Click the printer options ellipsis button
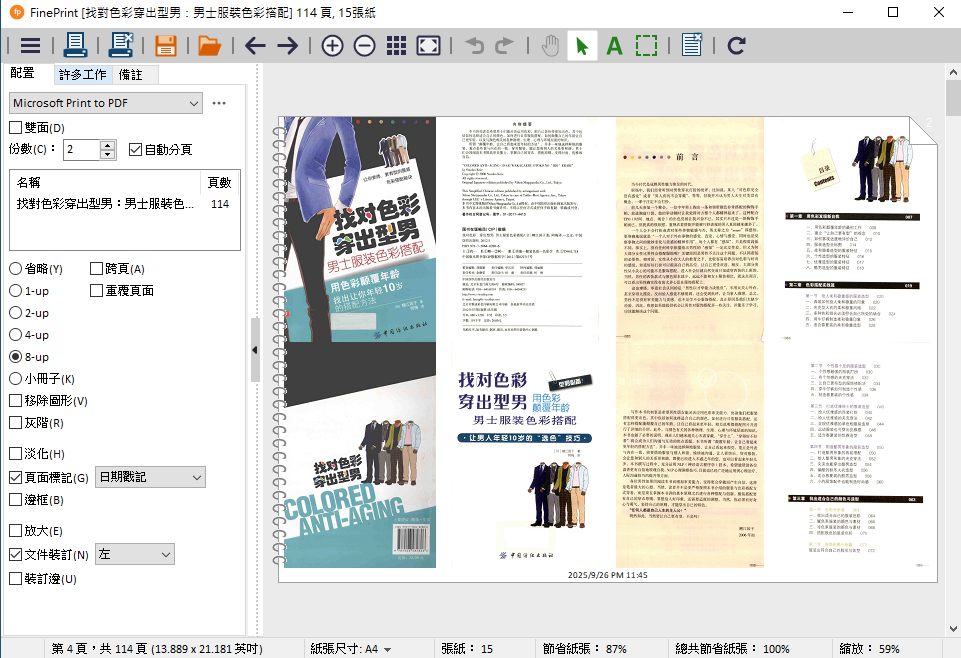Viewport: 961px width, 658px height. [219, 103]
